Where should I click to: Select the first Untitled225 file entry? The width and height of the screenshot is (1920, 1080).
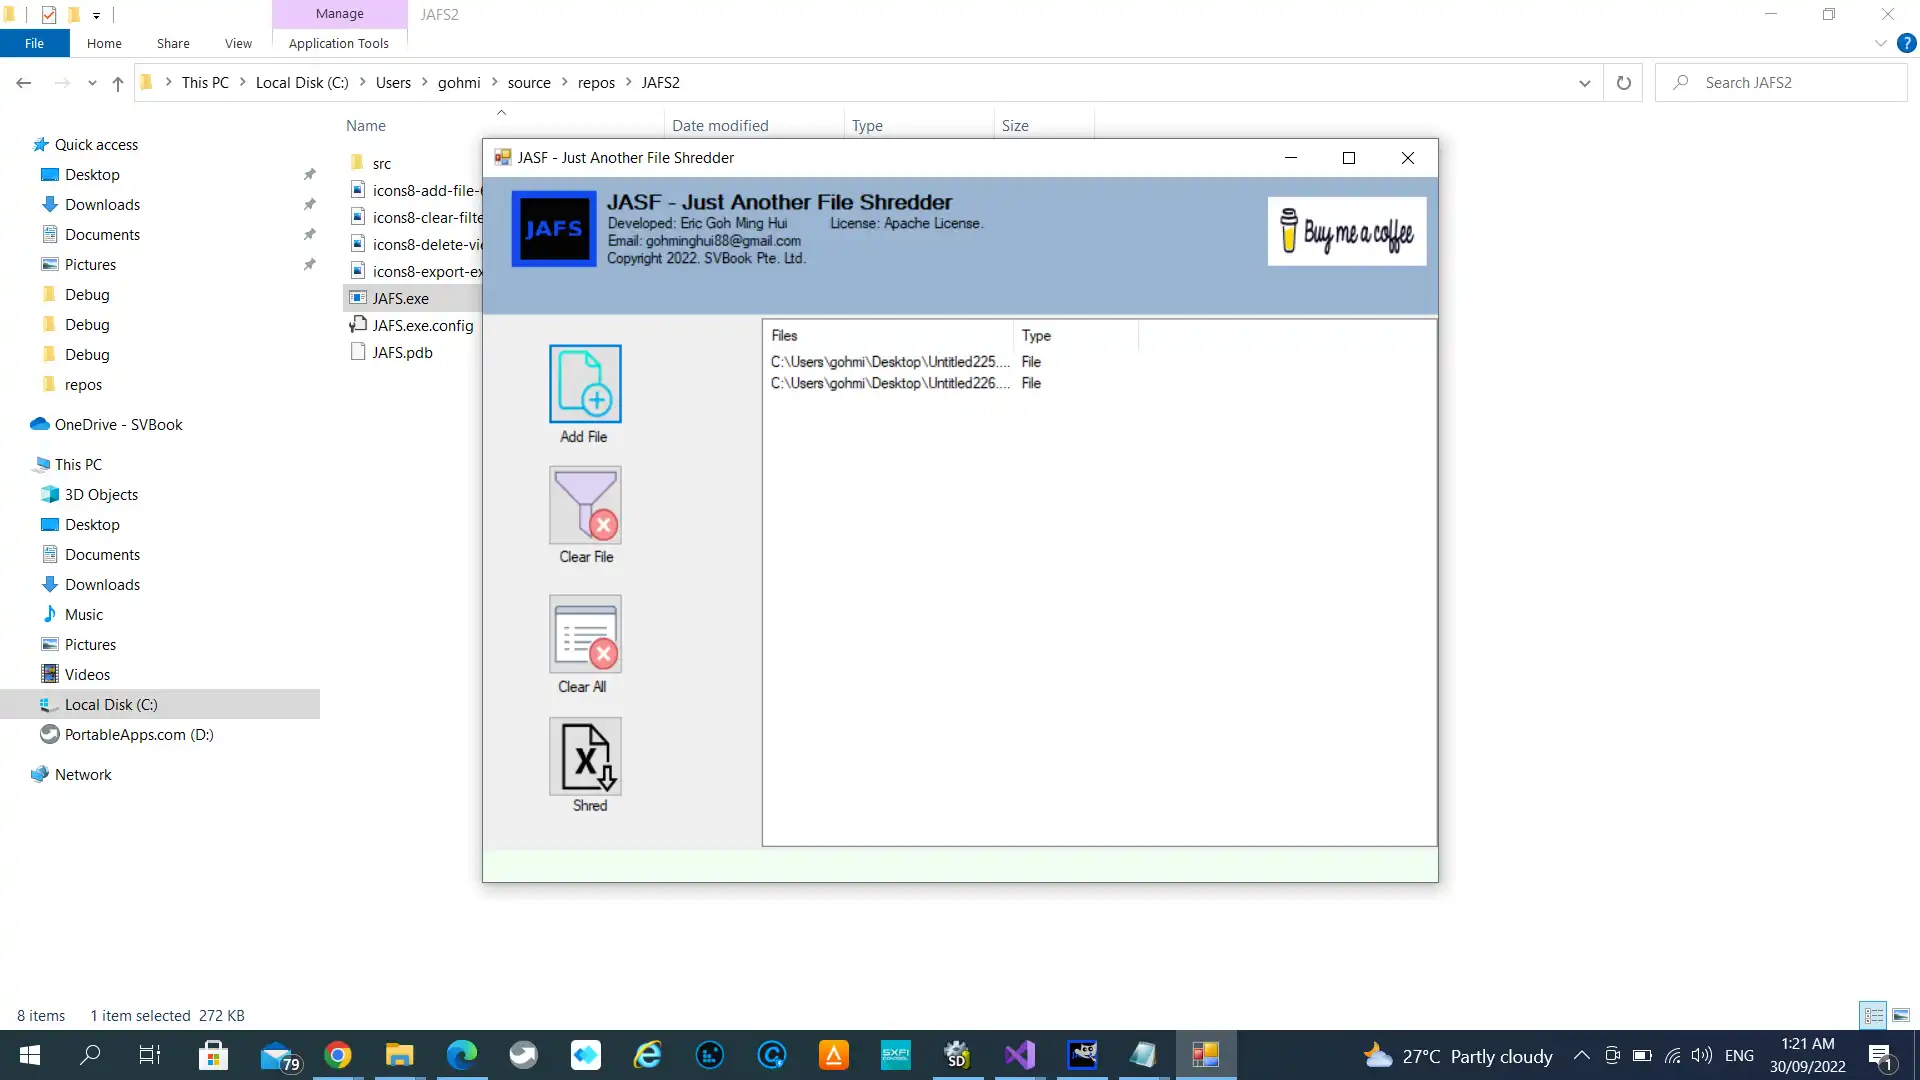[889, 361]
